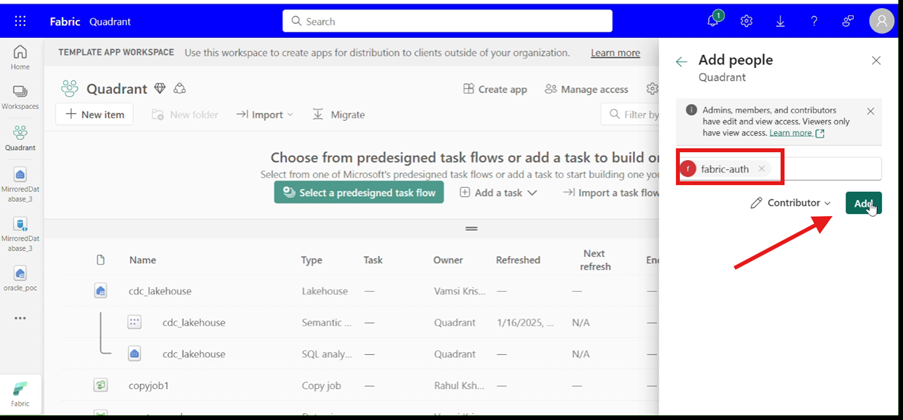Open the notifications bell icon
The width and height of the screenshot is (903, 420).
[x=713, y=21]
